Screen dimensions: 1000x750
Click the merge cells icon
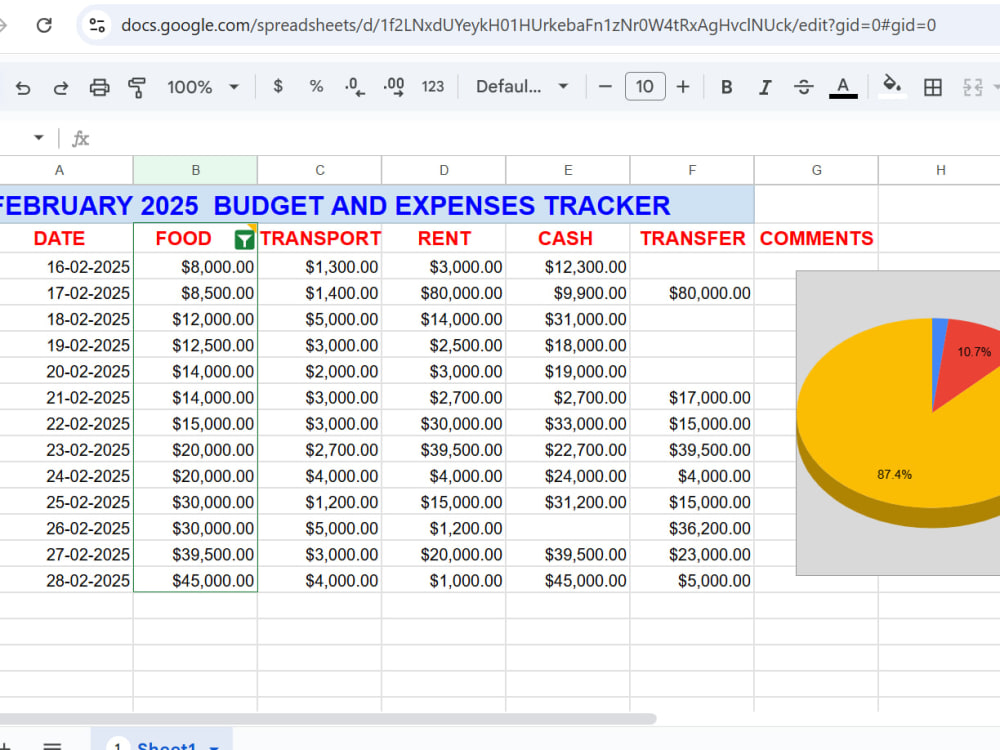pyautogui.click(x=972, y=87)
